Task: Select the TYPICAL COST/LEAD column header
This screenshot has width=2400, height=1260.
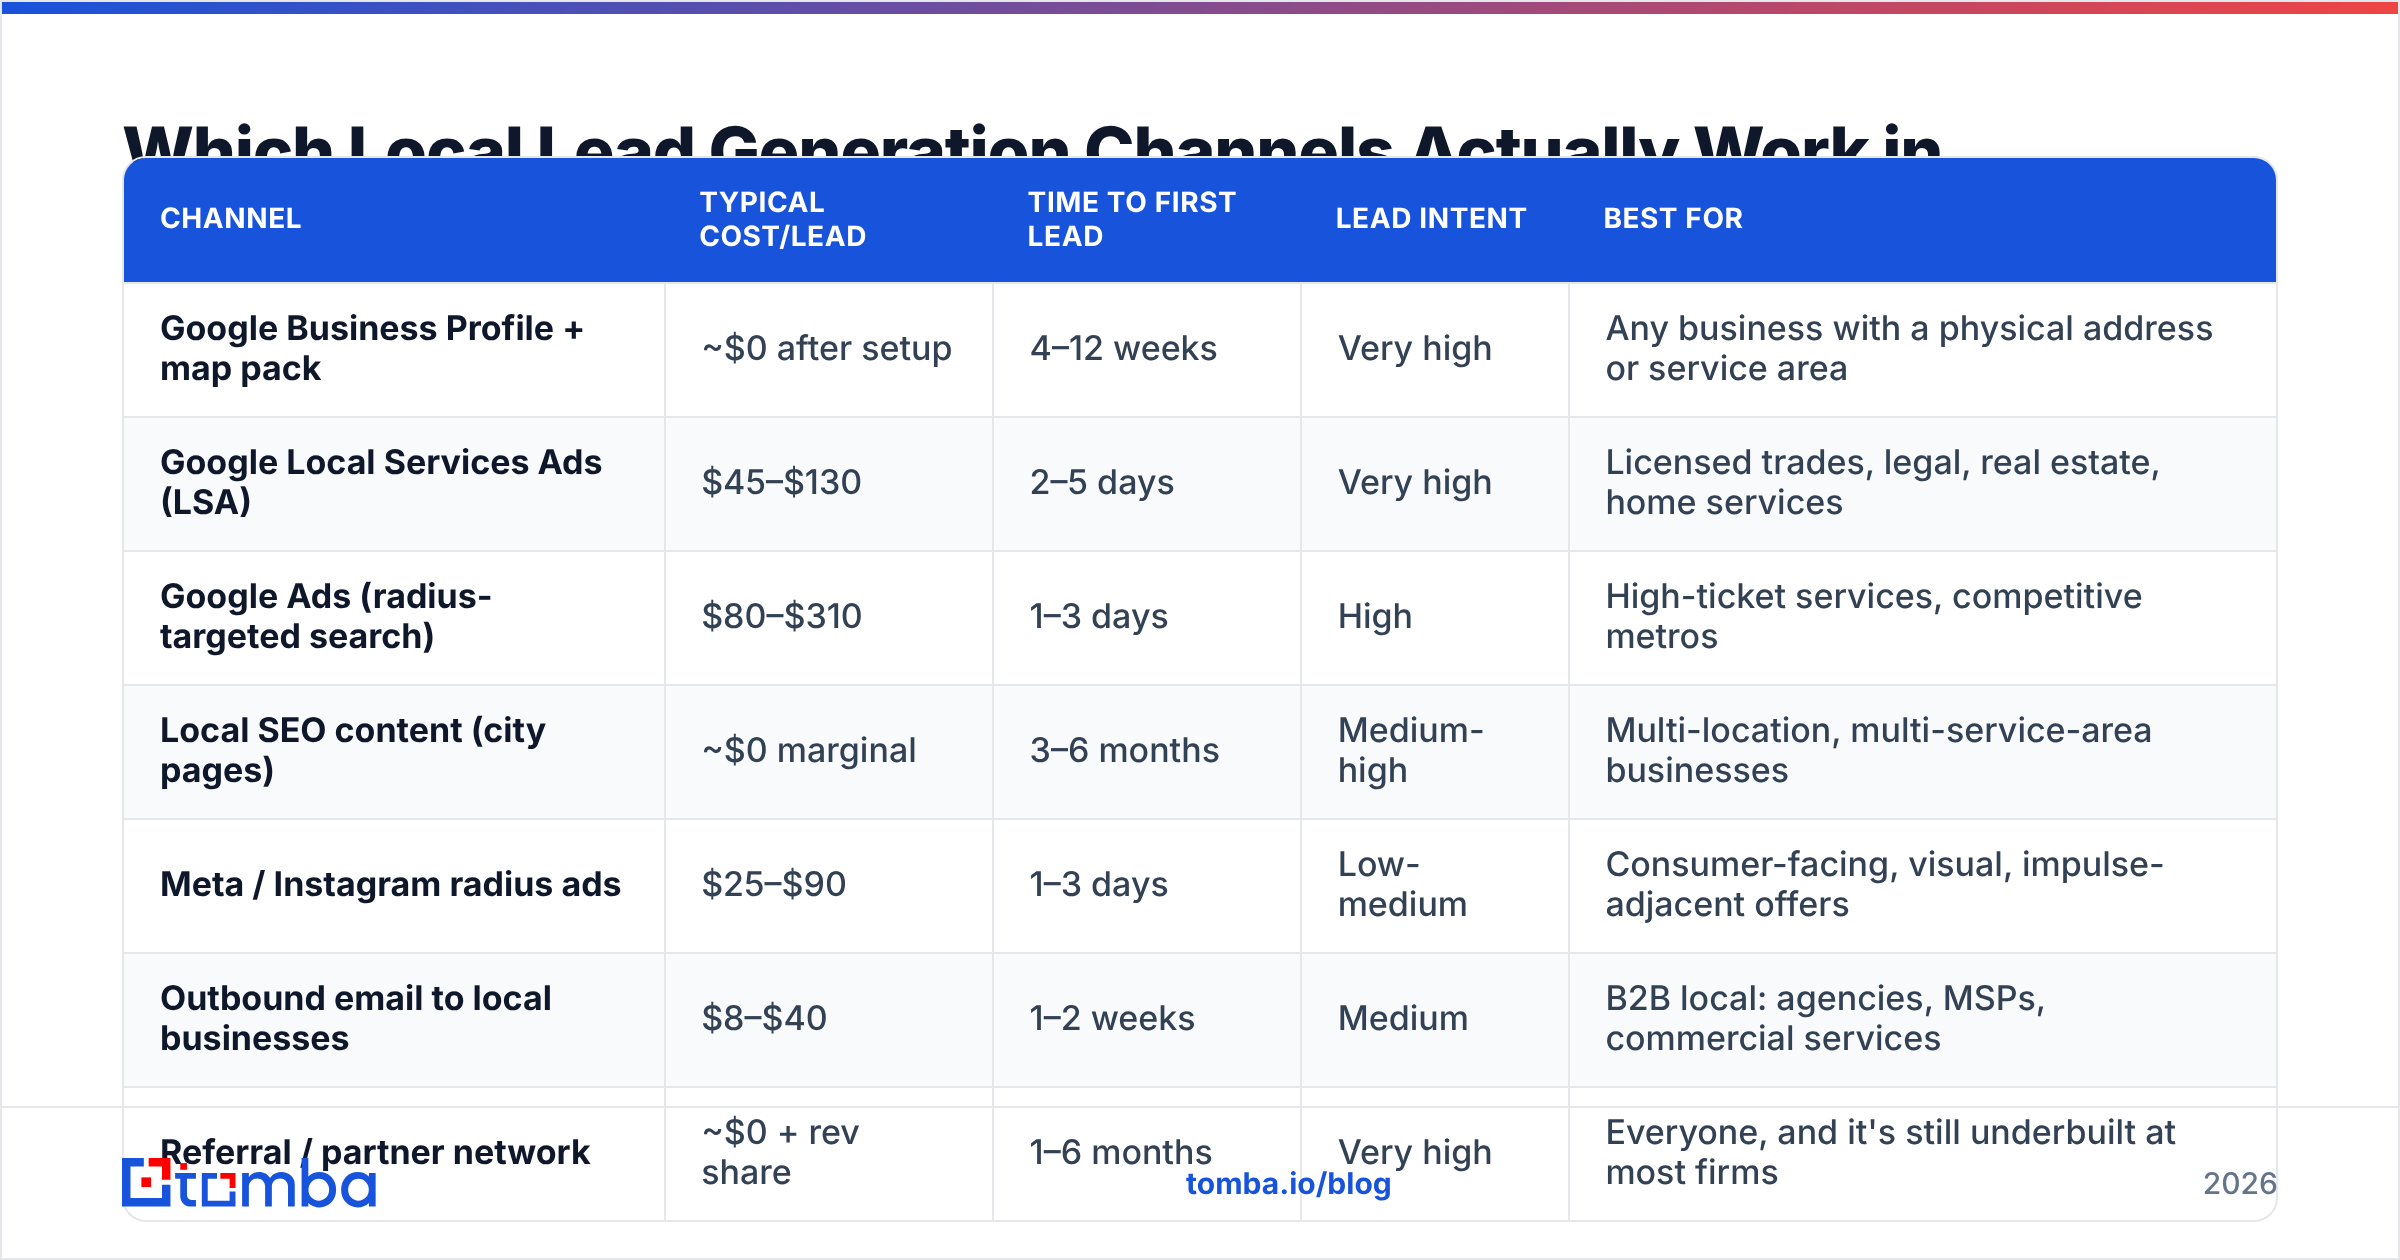Action: click(x=782, y=219)
